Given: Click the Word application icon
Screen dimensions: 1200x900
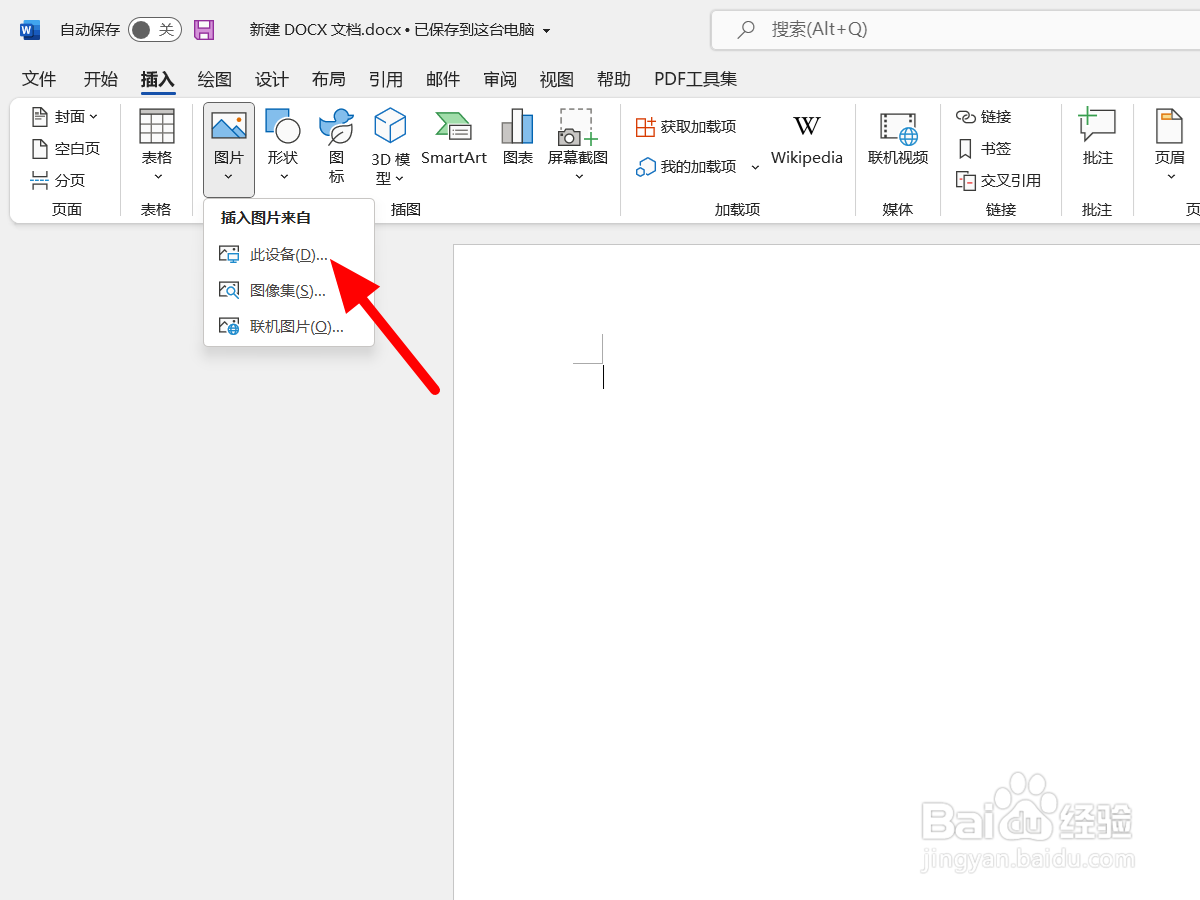Looking at the screenshot, I should tap(30, 30).
